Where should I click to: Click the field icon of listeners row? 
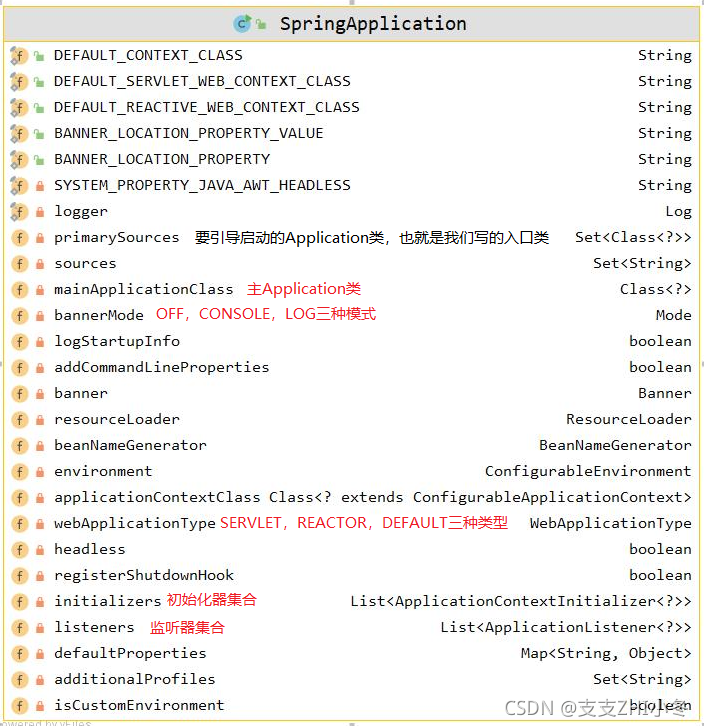tap(19, 627)
